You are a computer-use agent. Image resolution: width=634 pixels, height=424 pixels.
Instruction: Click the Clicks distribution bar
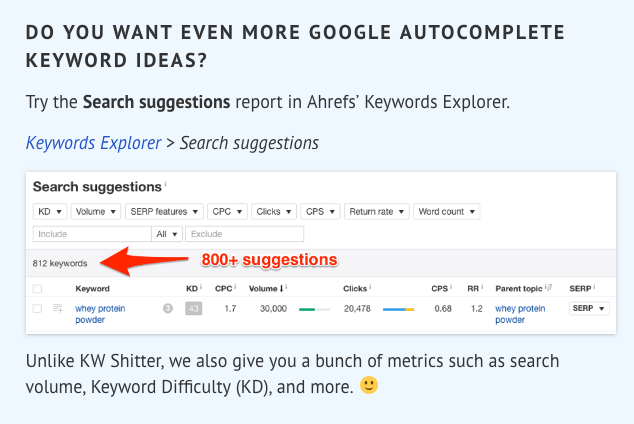click(398, 309)
